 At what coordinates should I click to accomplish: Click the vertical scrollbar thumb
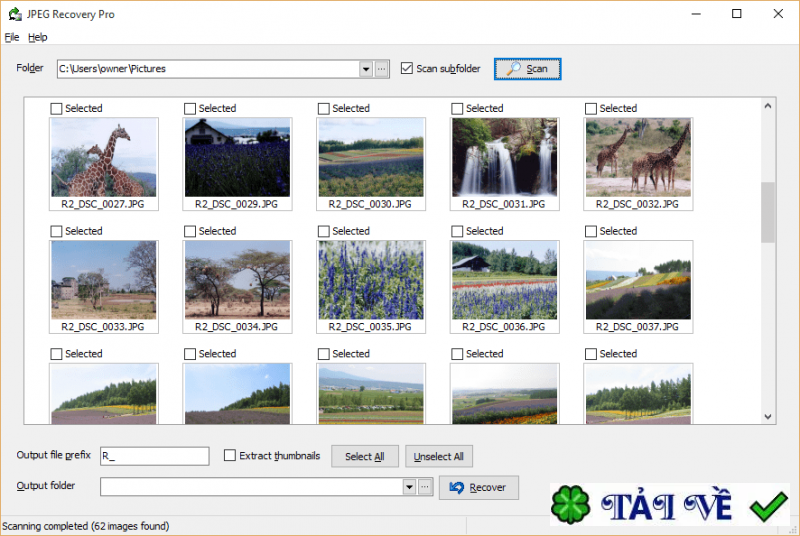pos(768,212)
